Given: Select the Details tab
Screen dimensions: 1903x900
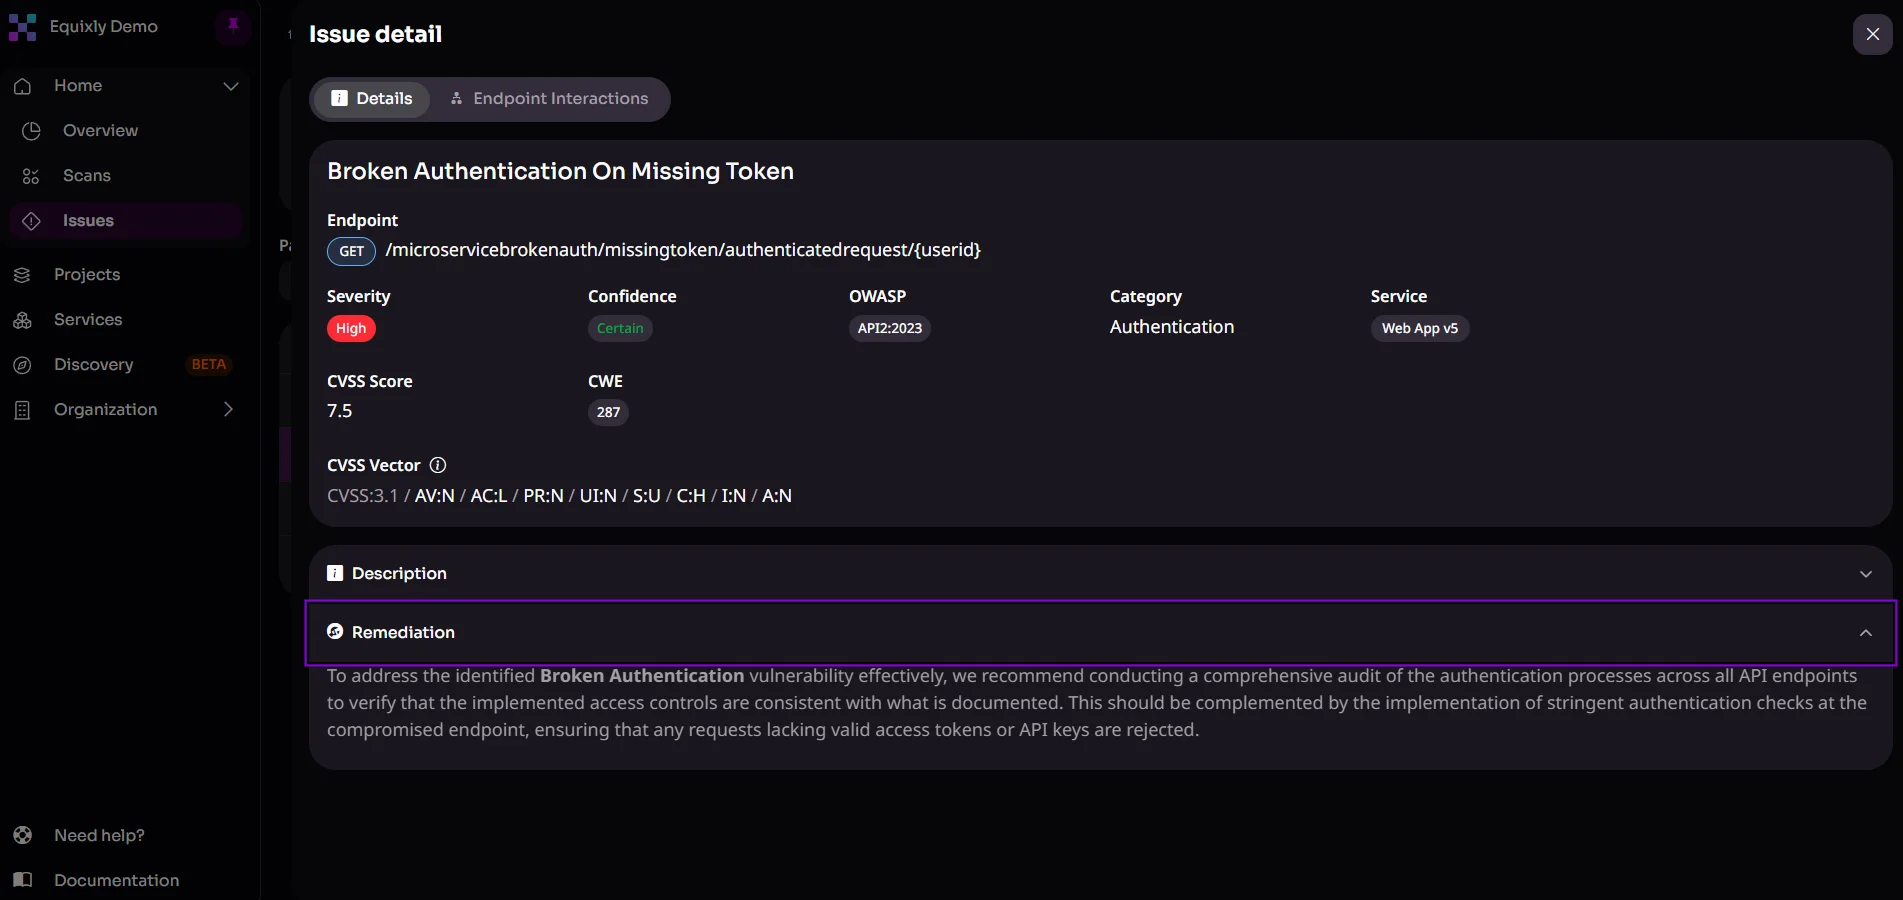Looking at the screenshot, I should (x=371, y=99).
